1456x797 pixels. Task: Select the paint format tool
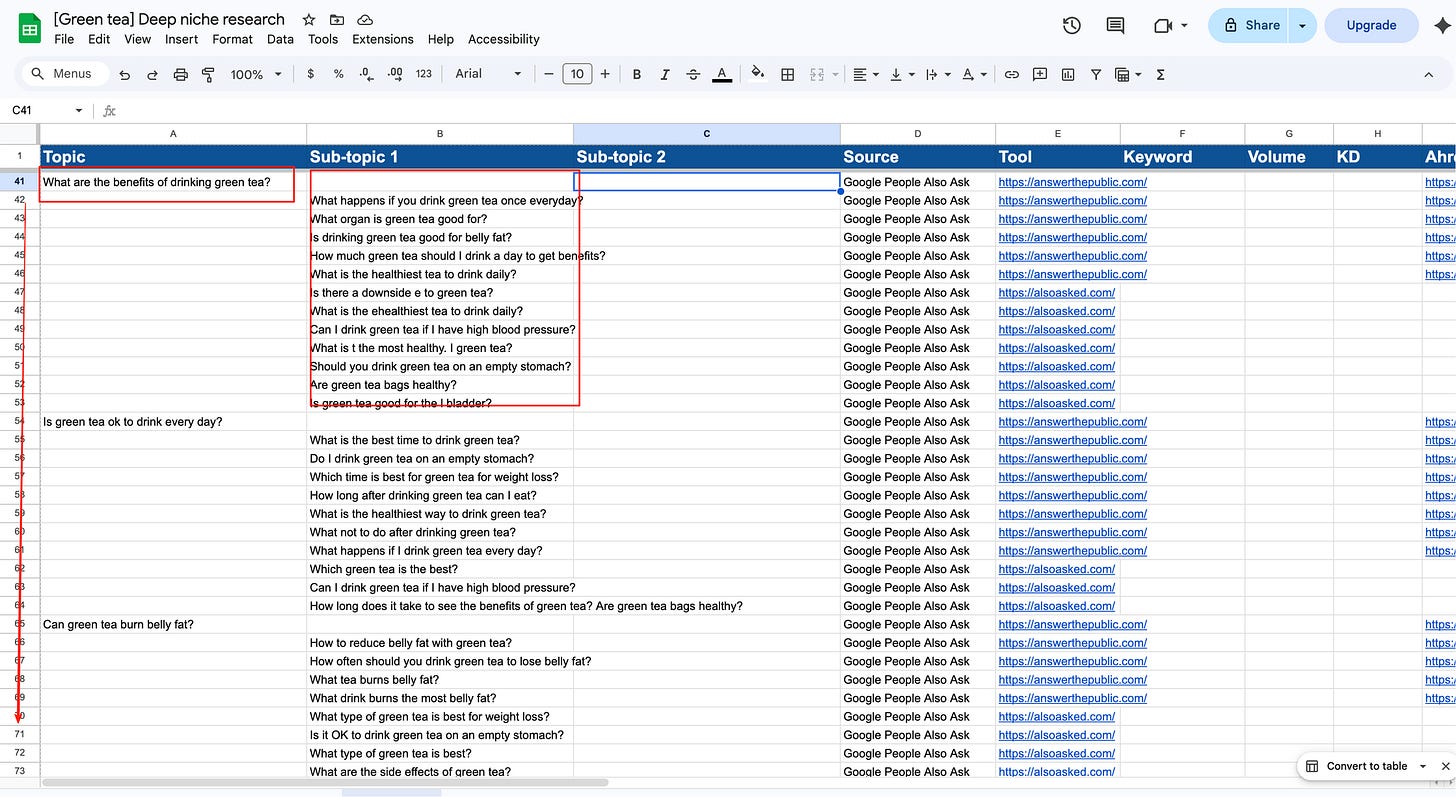pos(209,74)
